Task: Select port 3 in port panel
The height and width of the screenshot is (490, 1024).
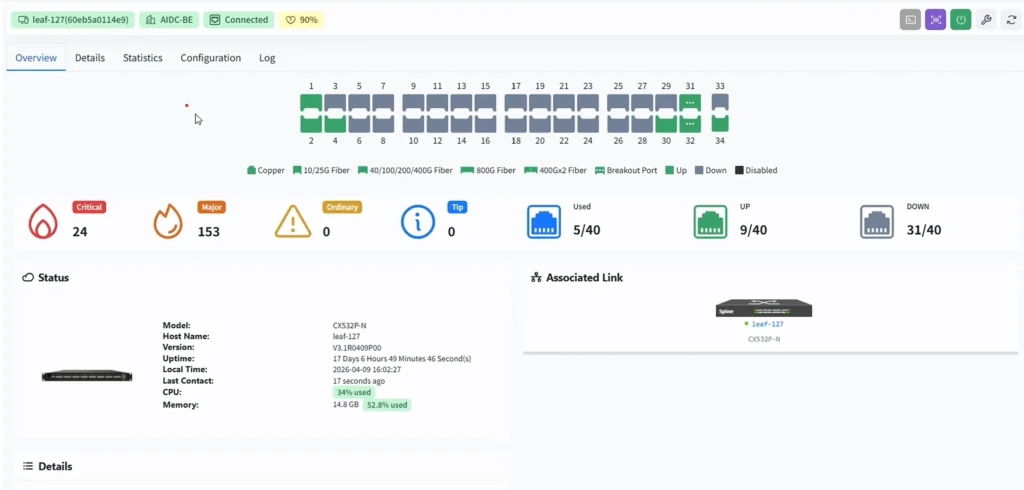Action: pos(335,103)
